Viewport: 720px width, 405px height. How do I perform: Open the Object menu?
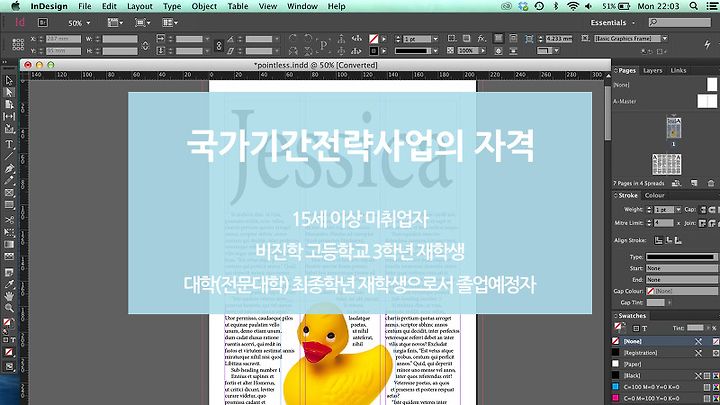(204, 6)
